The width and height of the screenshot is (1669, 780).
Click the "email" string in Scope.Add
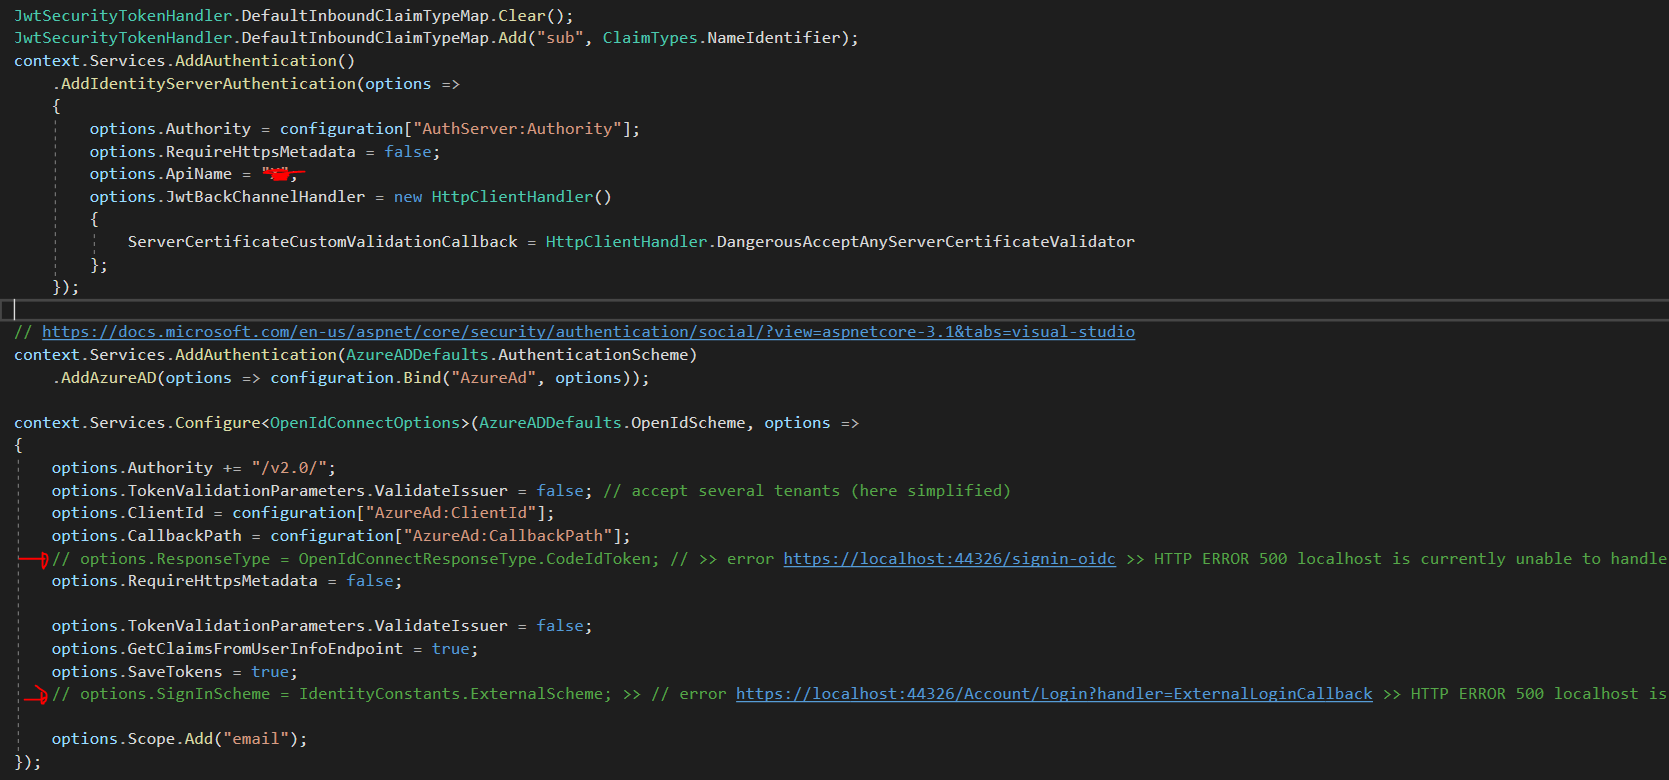click(255, 739)
